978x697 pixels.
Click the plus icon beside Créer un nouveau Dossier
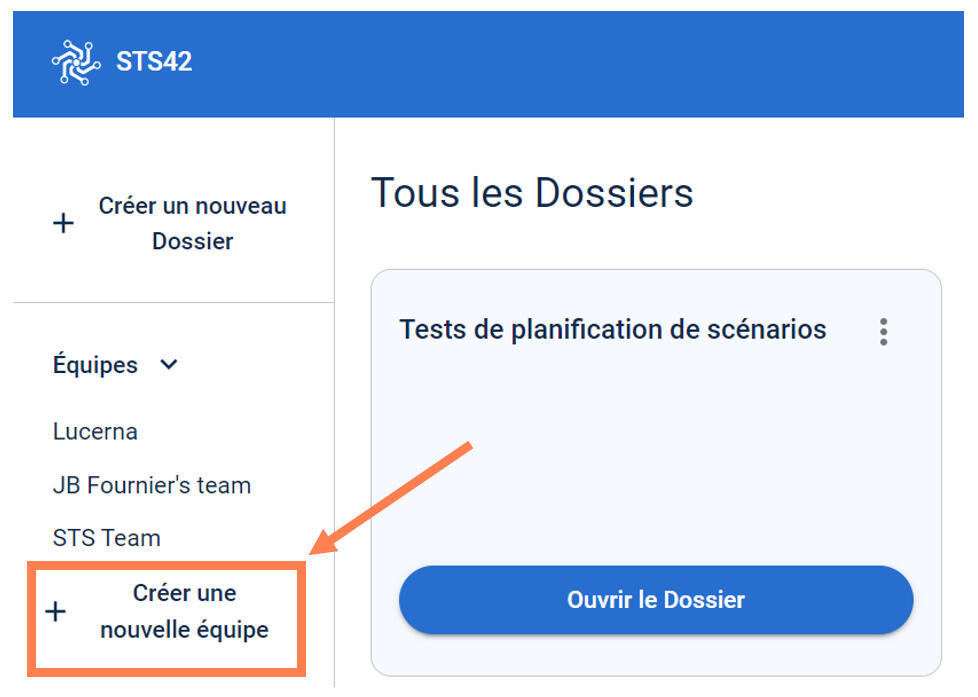(63, 223)
